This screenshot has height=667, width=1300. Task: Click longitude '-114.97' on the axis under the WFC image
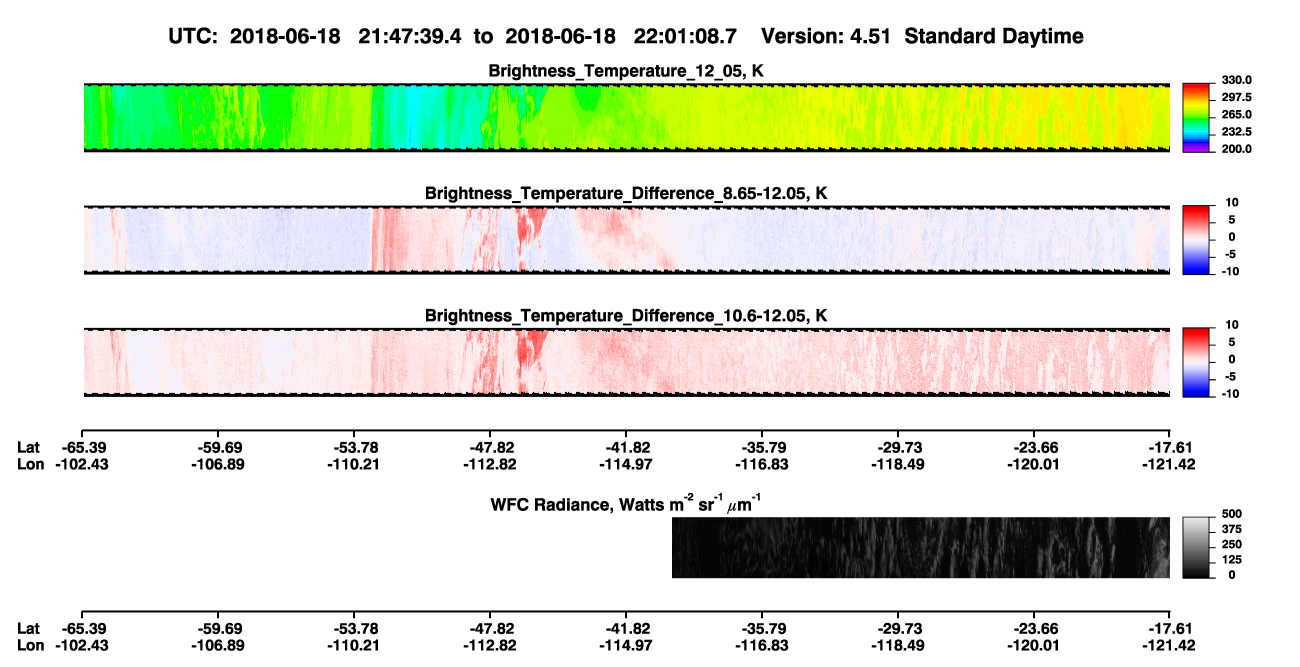click(626, 644)
